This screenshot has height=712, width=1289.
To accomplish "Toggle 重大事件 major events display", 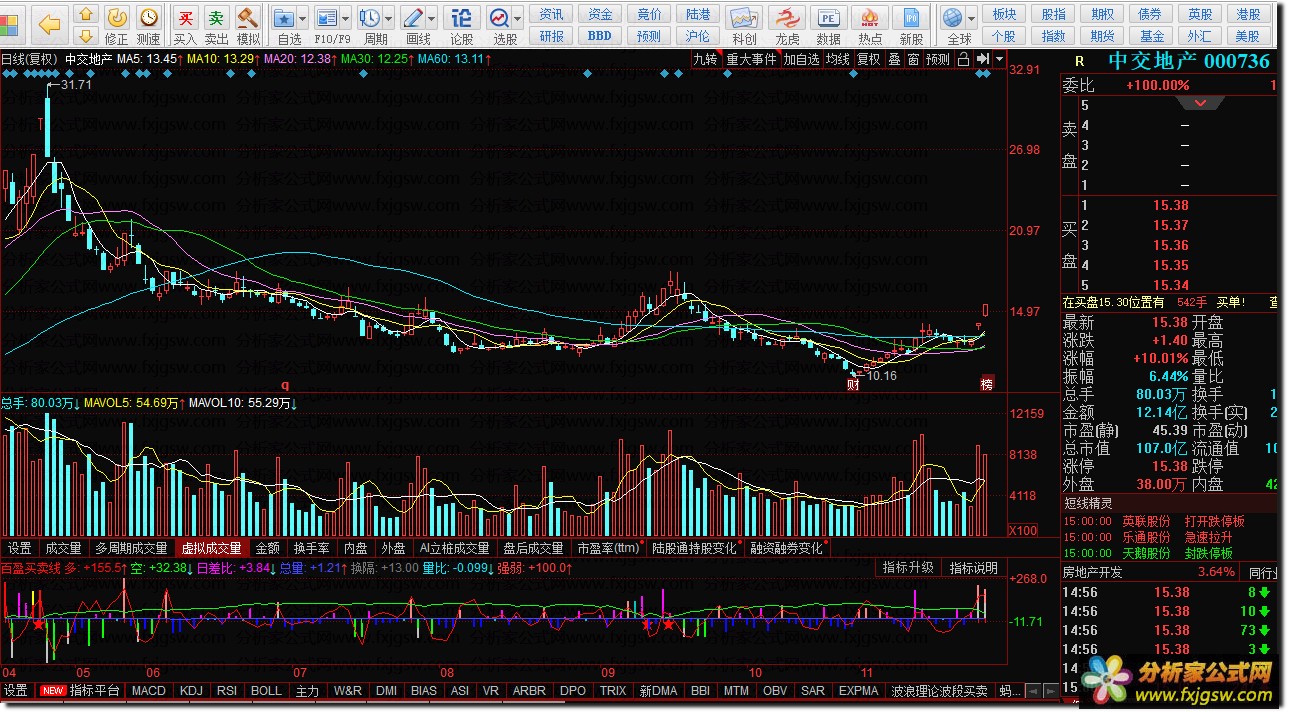I will tap(751, 59).
